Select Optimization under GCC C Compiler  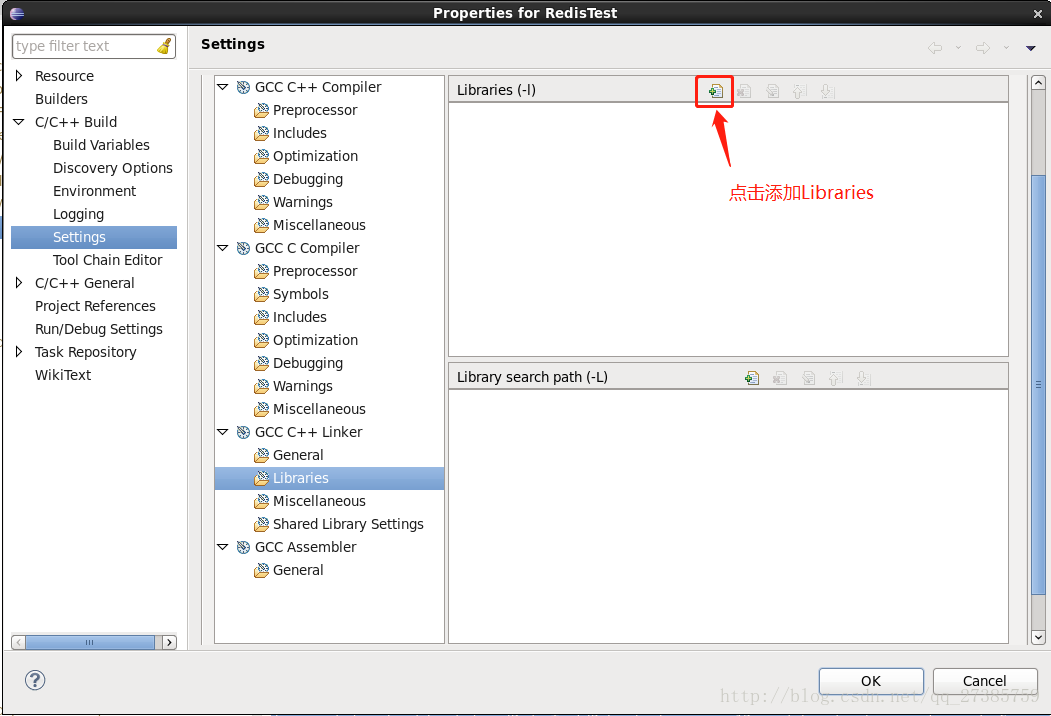click(x=315, y=341)
